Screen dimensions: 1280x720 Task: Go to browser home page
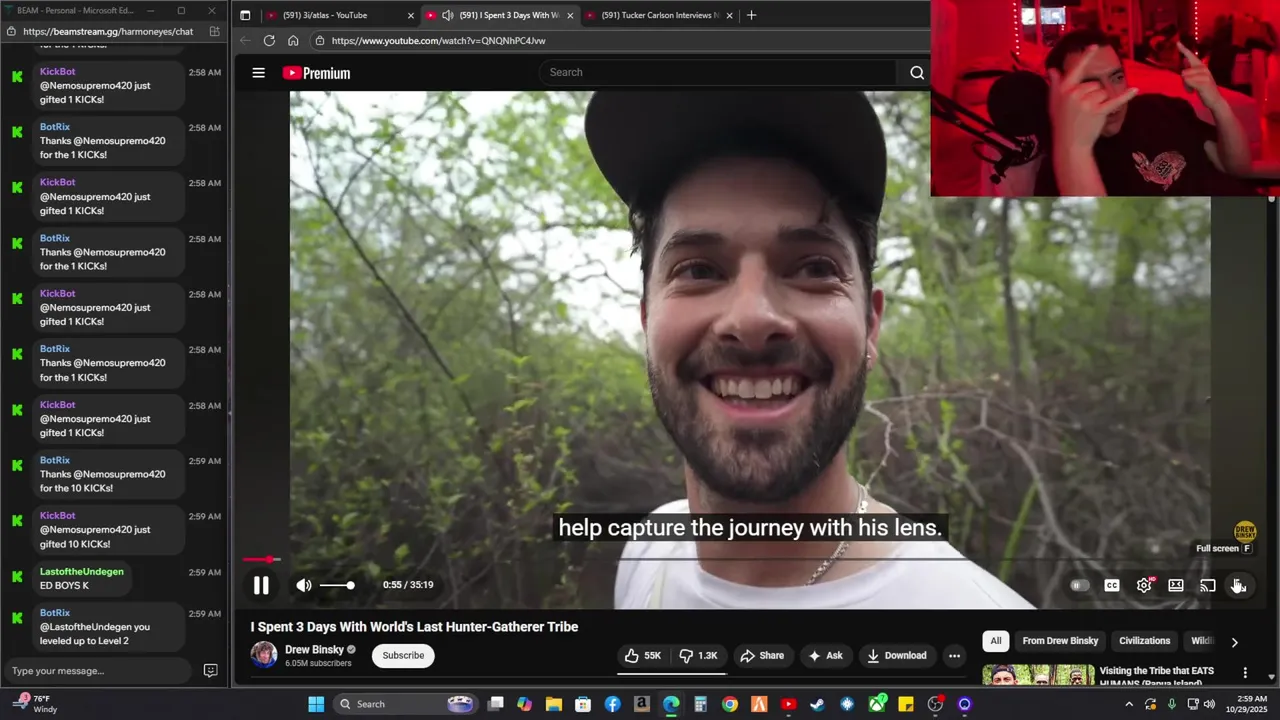293,41
